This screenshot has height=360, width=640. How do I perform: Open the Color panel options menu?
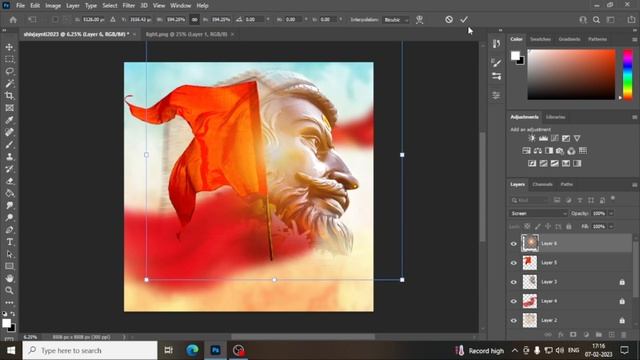634,40
